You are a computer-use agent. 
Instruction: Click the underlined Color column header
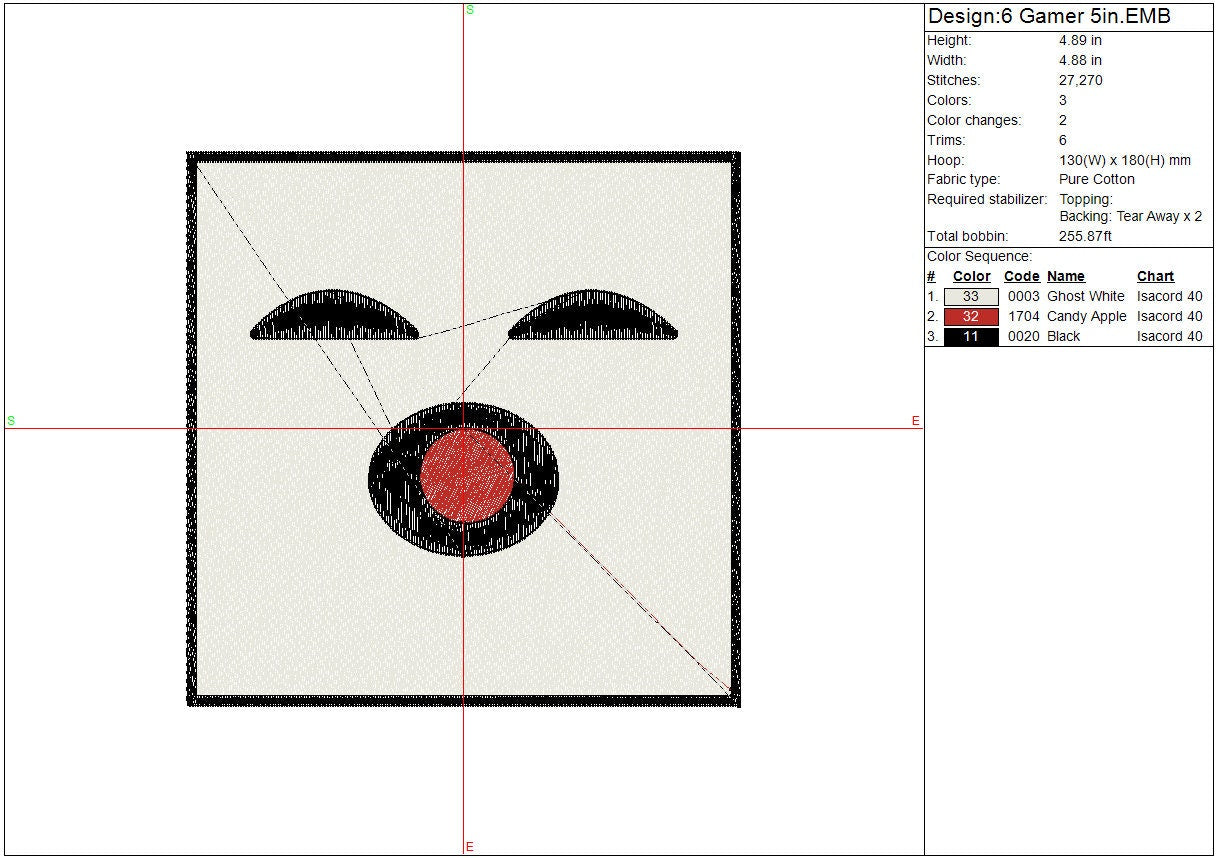tap(971, 277)
